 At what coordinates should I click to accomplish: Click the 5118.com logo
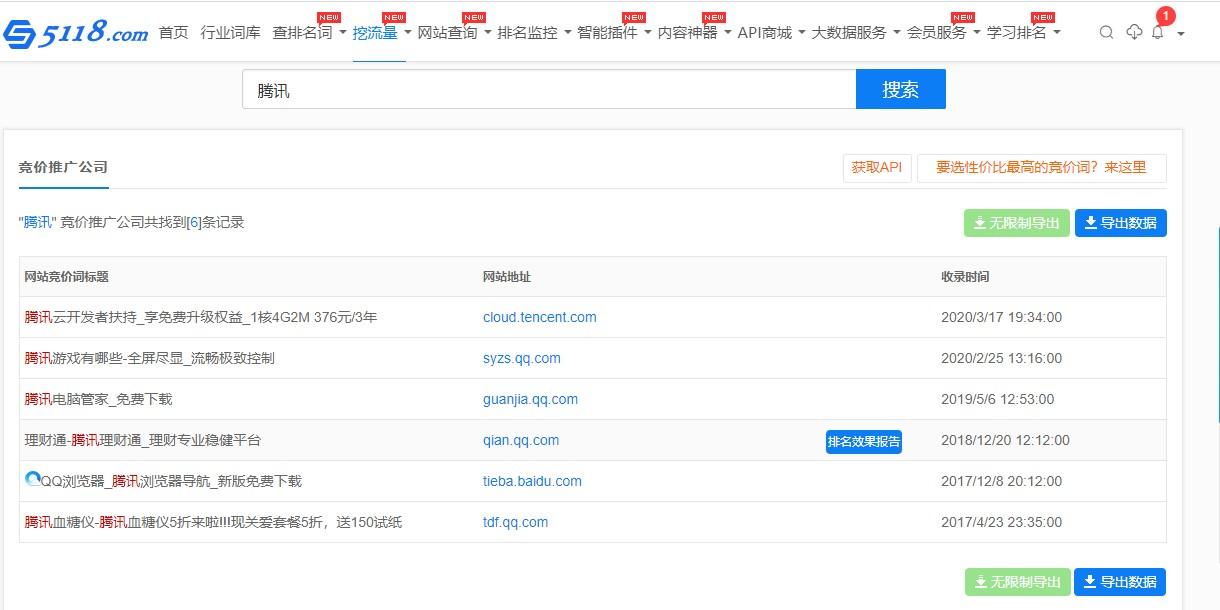pyautogui.click(x=75, y=33)
